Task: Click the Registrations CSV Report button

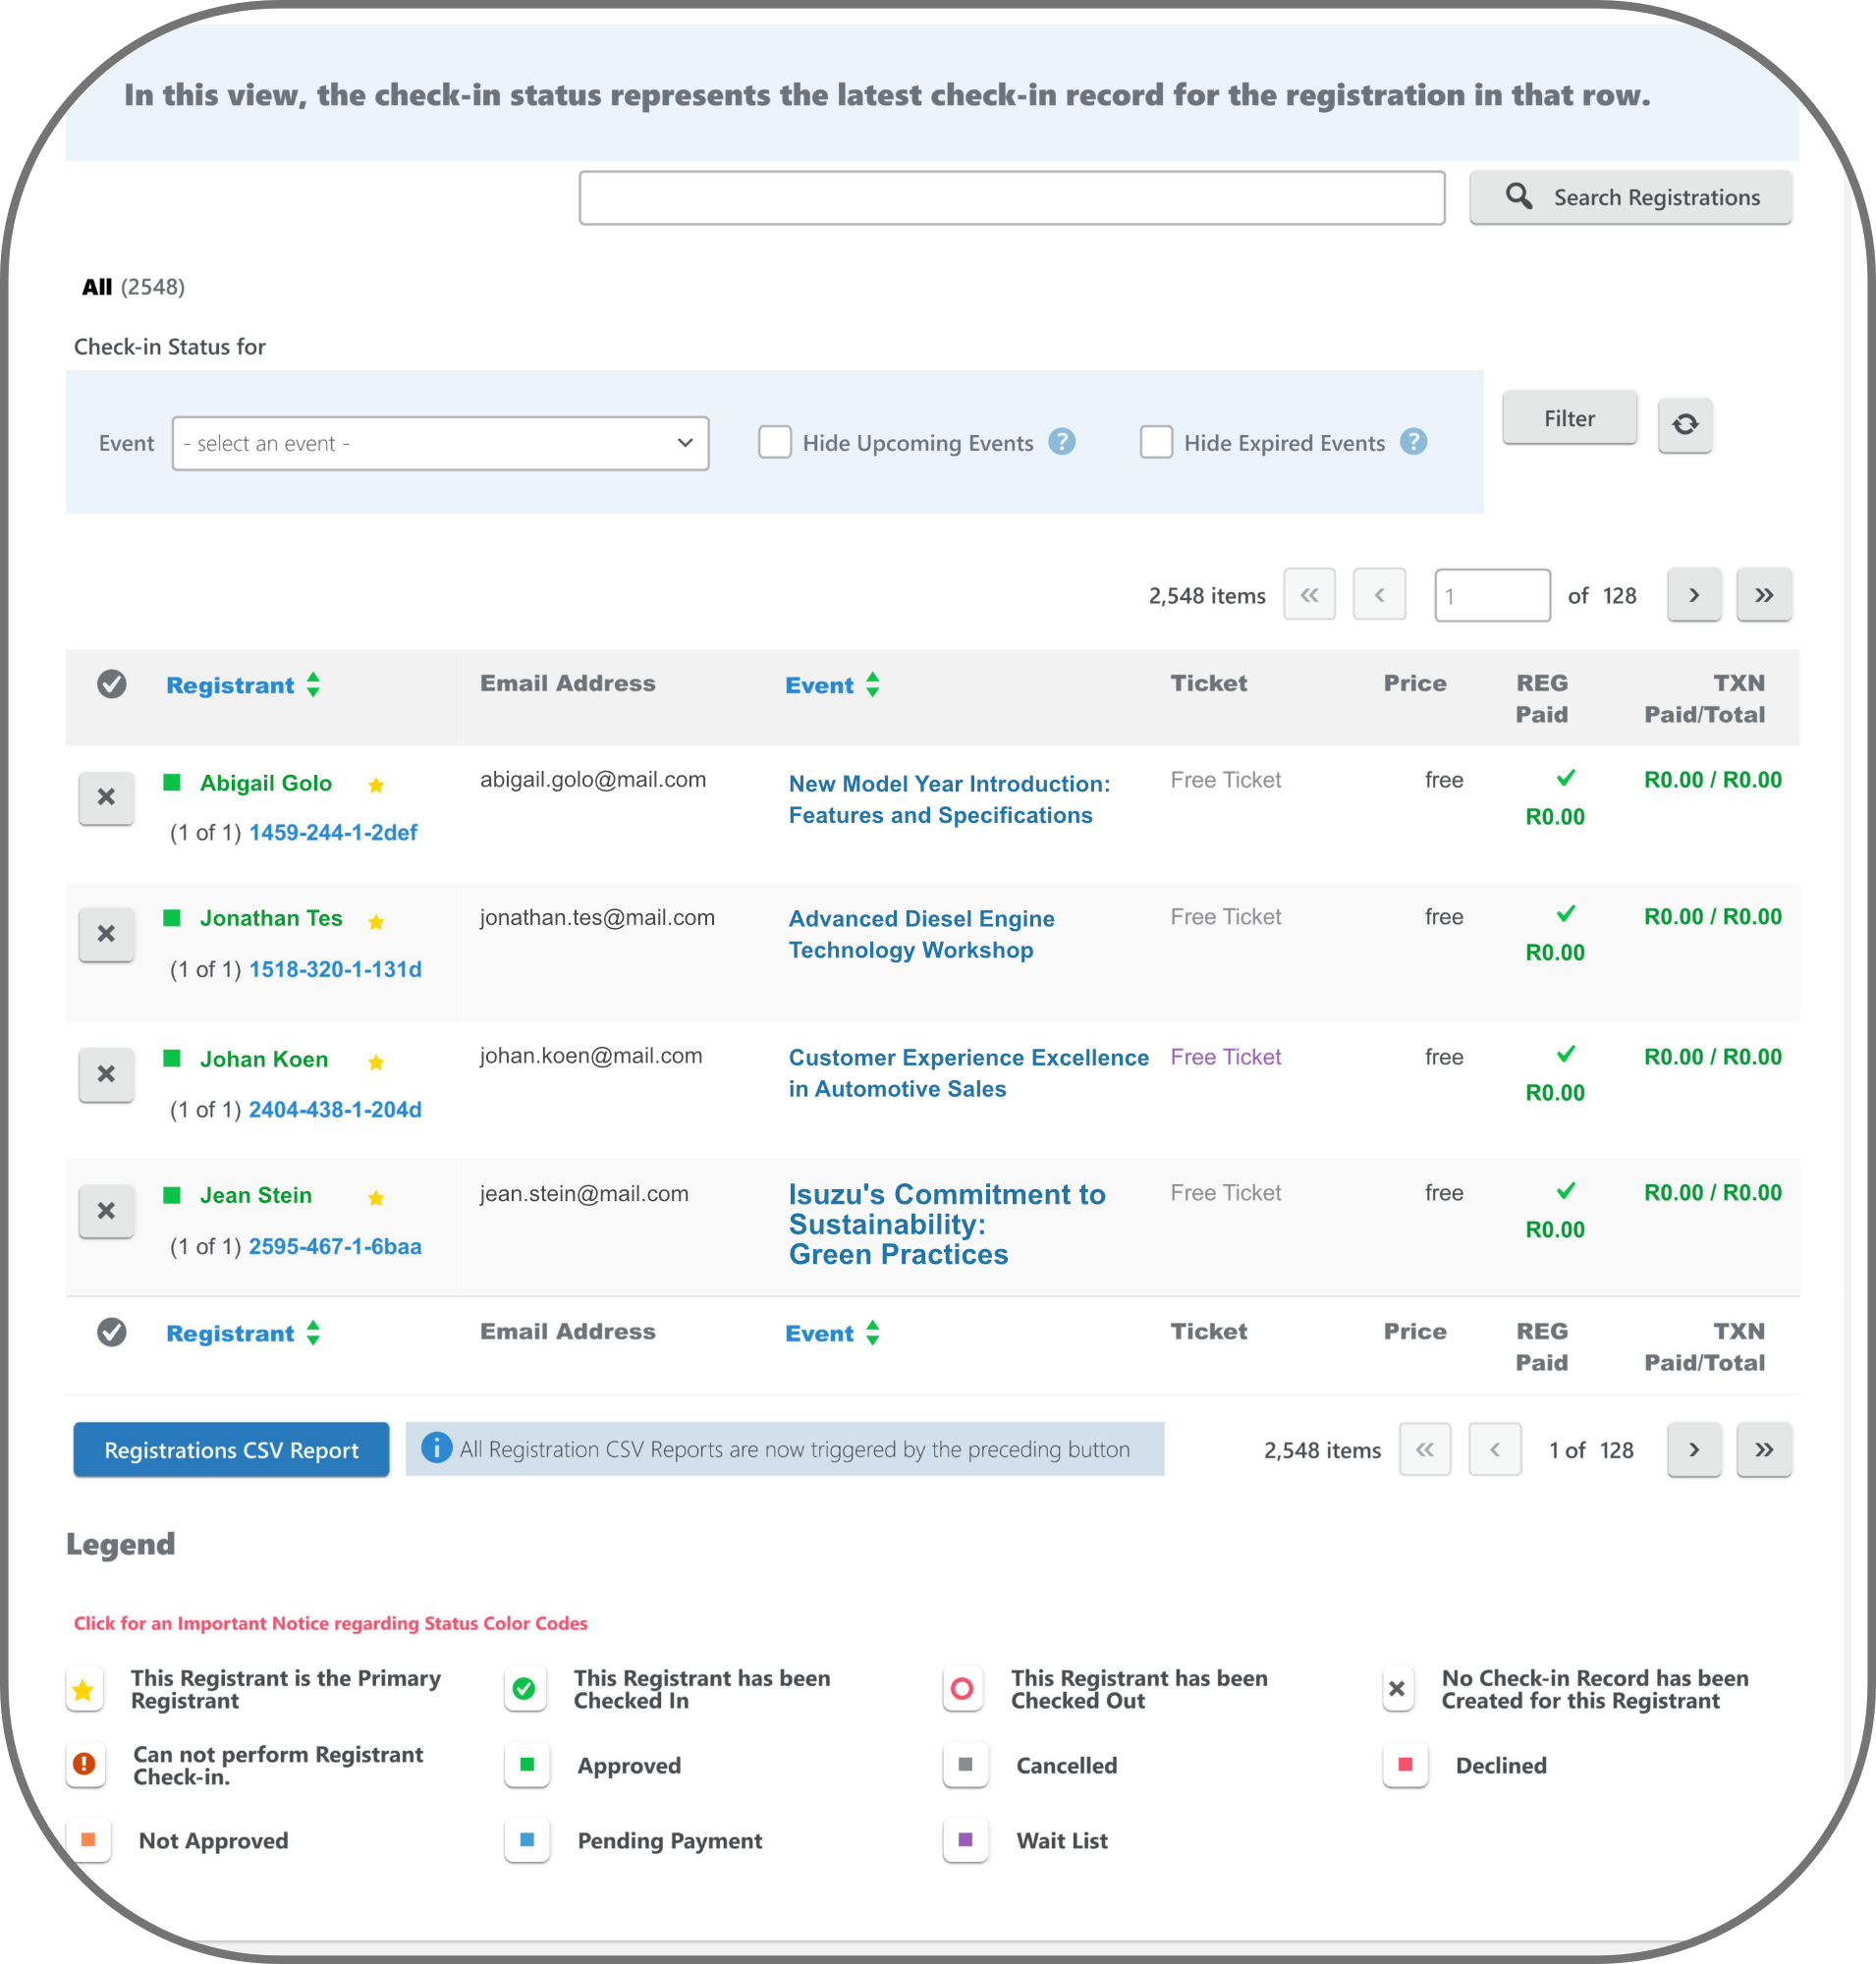Action: 231,1449
